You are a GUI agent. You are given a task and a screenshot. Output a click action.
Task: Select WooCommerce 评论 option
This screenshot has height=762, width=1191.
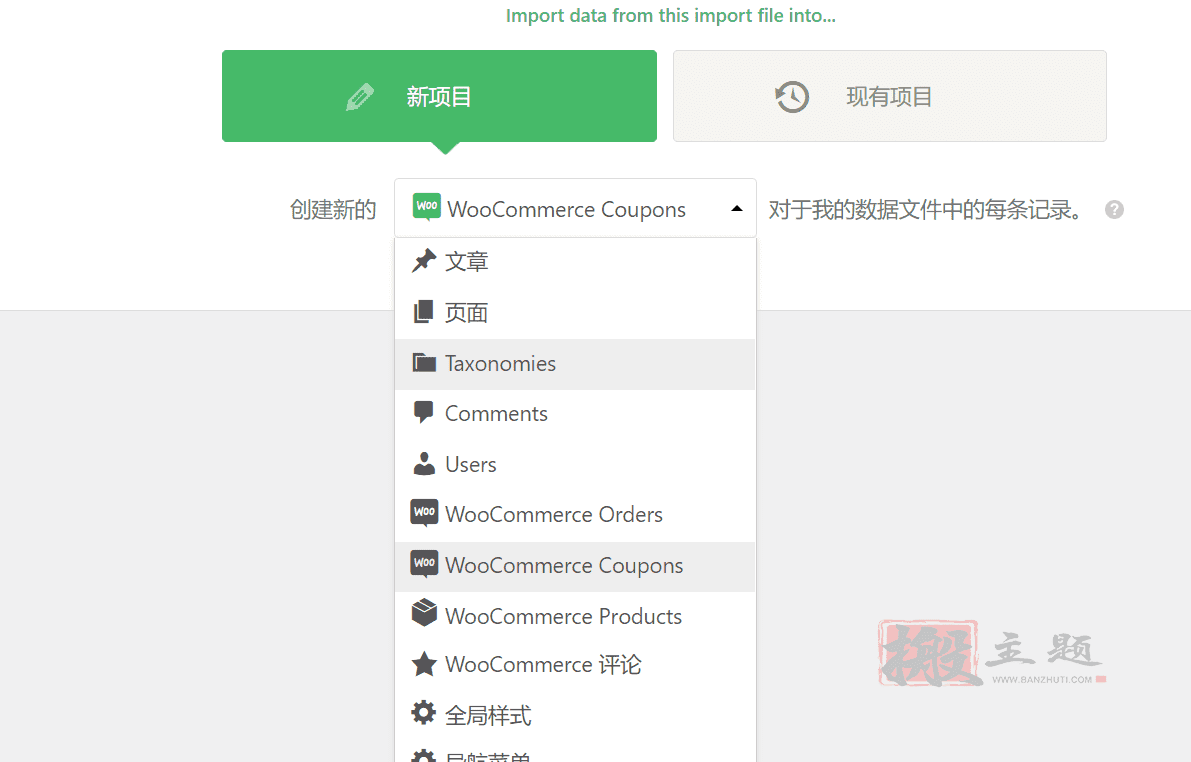575,665
